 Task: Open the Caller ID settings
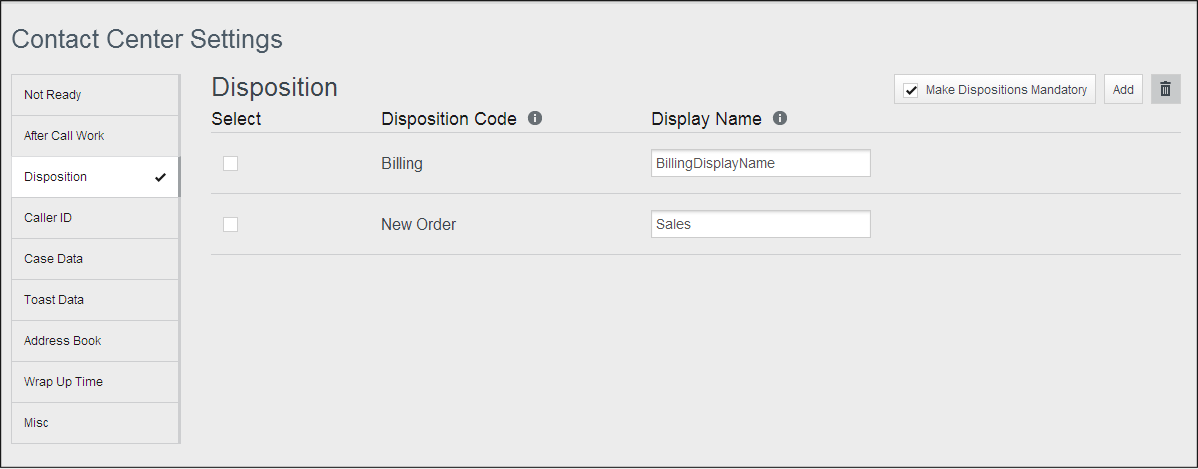tap(95, 218)
